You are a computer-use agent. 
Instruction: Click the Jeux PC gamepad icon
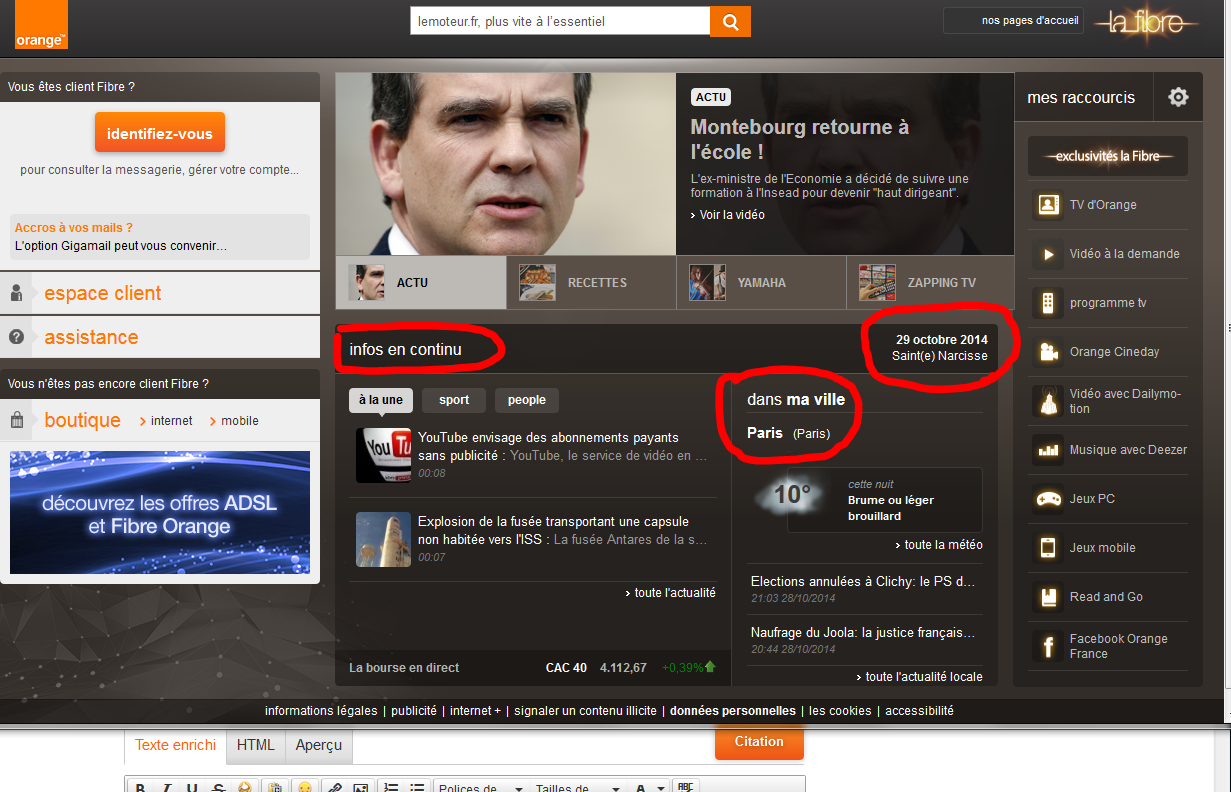pyautogui.click(x=1048, y=499)
